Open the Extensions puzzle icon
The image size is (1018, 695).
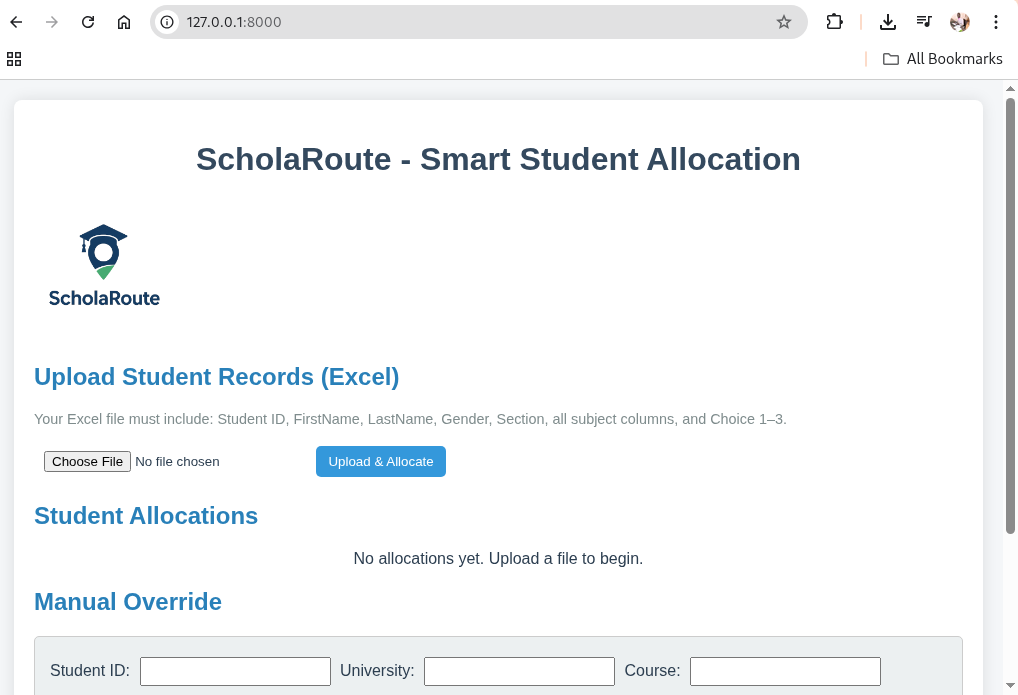coord(834,22)
